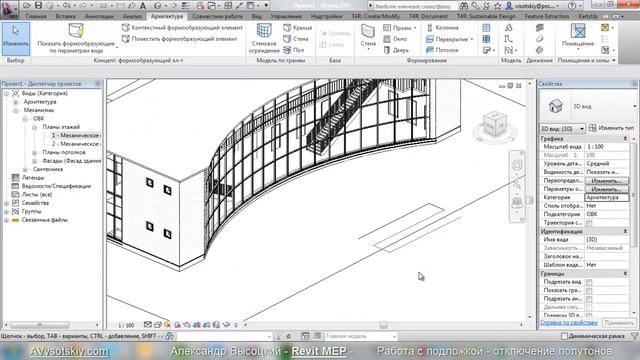The width and height of the screenshot is (640, 360).
Task: Click Поместить формообразующий элемент tool
Action: pos(180,39)
